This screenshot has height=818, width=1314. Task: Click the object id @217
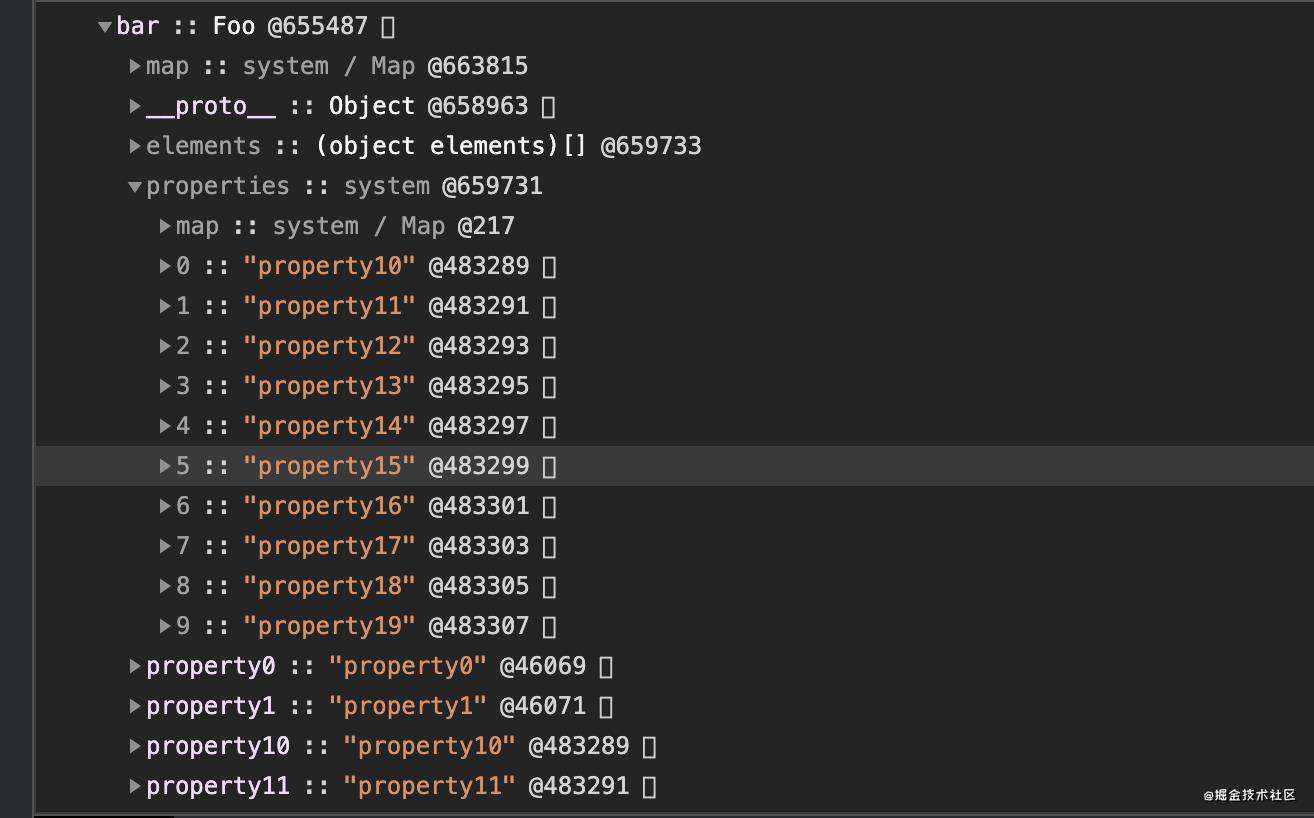pyautogui.click(x=486, y=226)
